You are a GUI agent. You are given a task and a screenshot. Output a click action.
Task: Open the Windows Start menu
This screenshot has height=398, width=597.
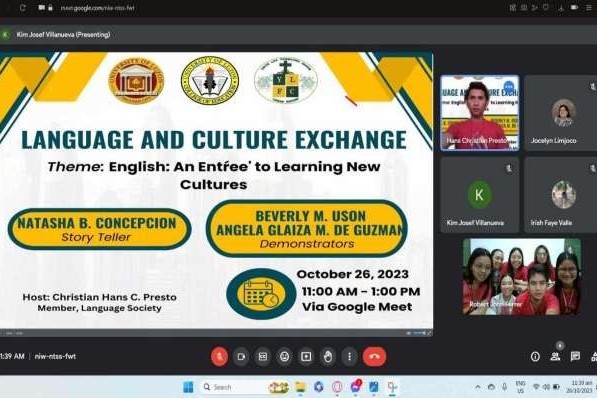tap(188, 387)
